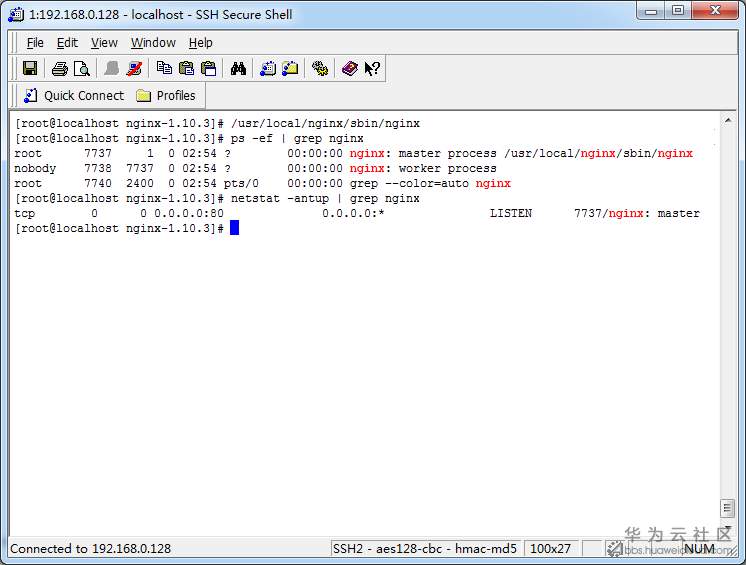
Task: Click the '/usr/local/nginx/sbin/nginx' command text
Action: tap(325, 124)
